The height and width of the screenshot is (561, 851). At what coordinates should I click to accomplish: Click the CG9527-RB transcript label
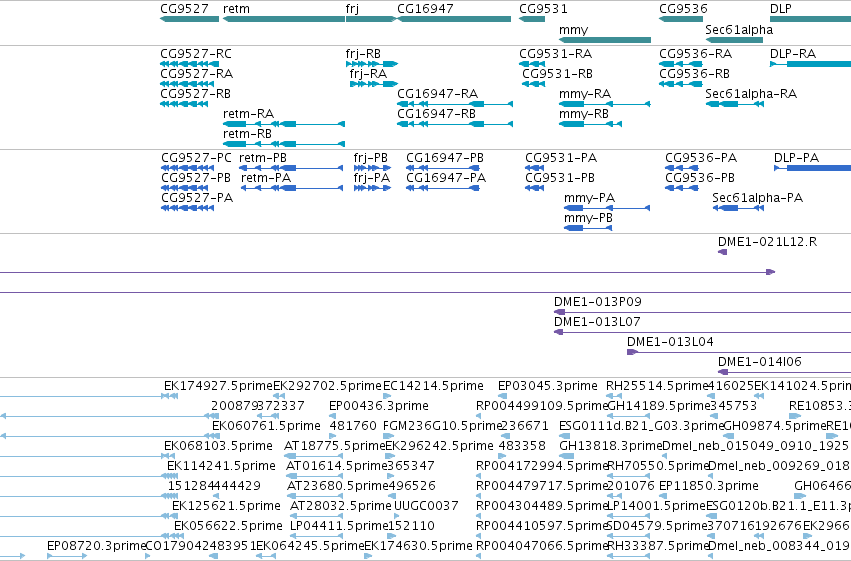[x=195, y=94]
